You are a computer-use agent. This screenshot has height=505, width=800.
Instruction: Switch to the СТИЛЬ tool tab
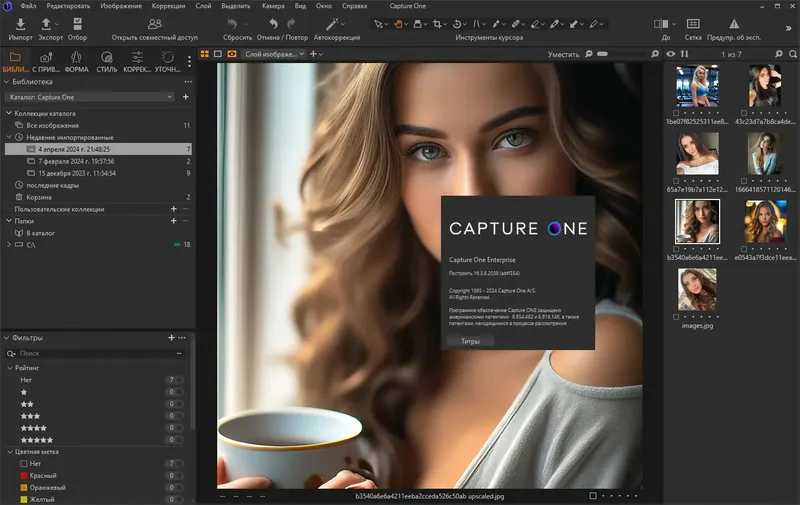[107, 62]
